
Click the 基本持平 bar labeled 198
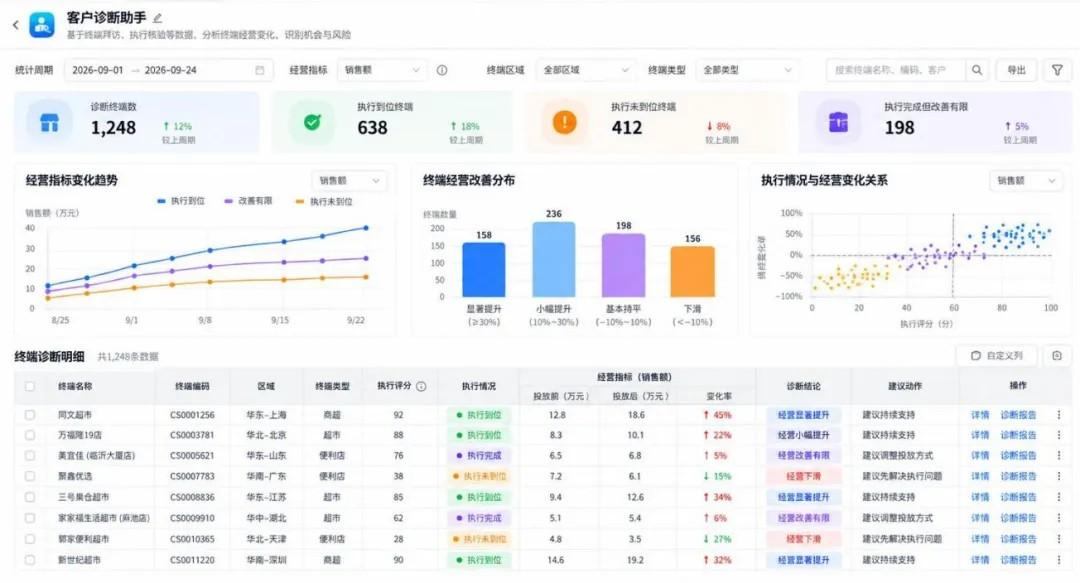[623, 265]
